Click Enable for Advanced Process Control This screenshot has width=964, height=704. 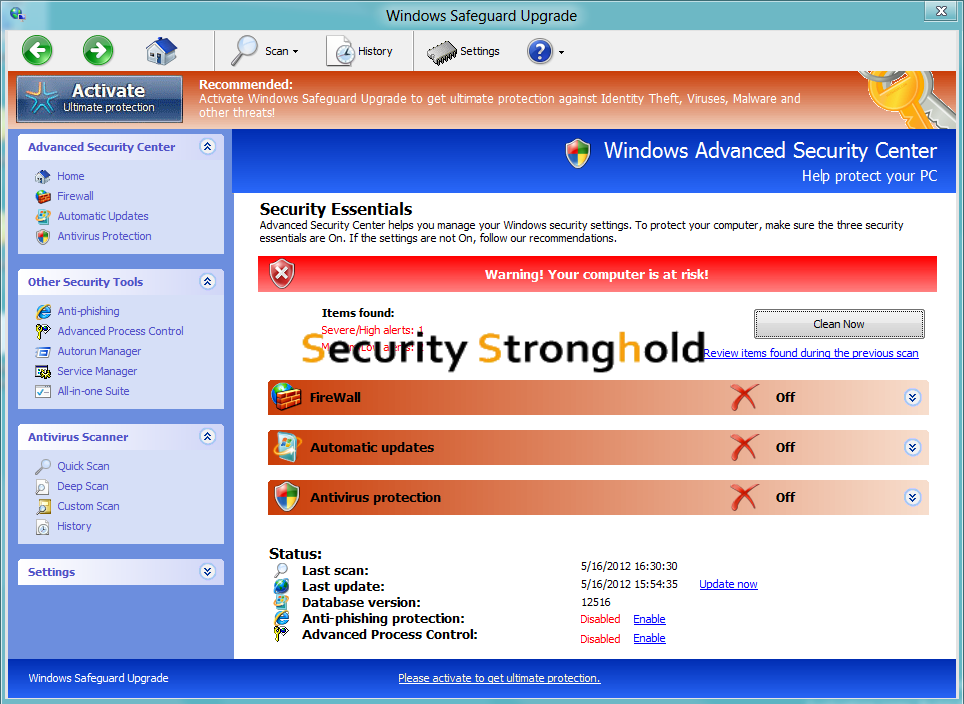pyautogui.click(x=649, y=638)
